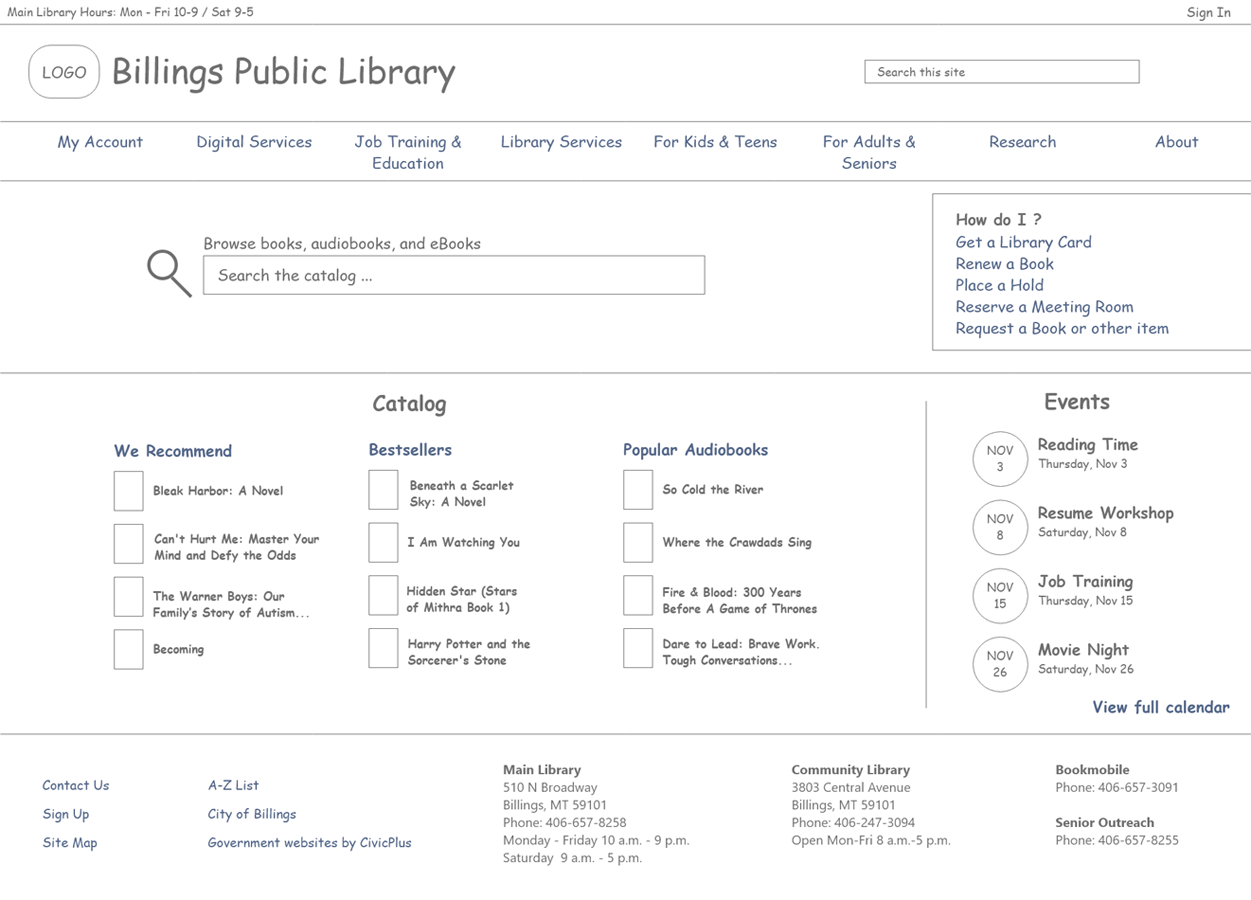Viewport: 1251px width, 900px height.
Task: Open the My Account menu
Action: (x=100, y=142)
